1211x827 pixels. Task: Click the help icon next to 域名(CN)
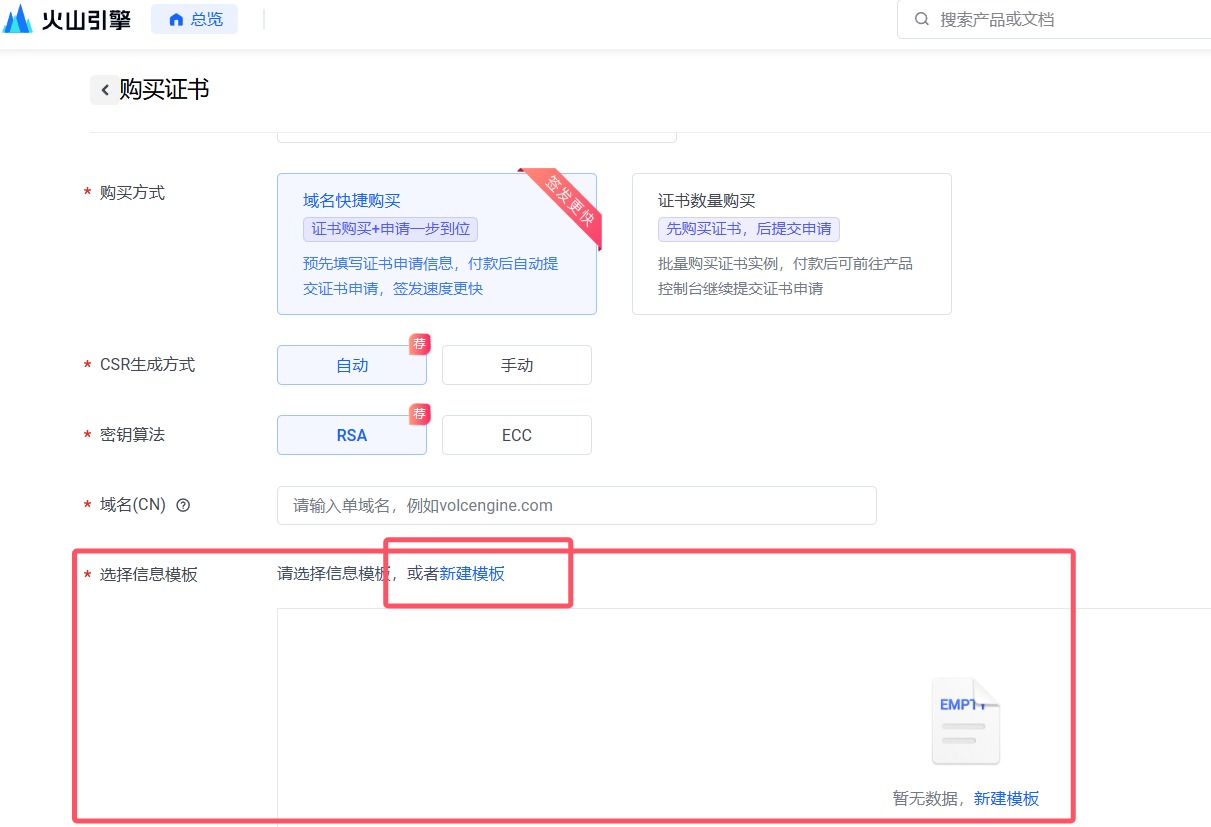tap(183, 505)
